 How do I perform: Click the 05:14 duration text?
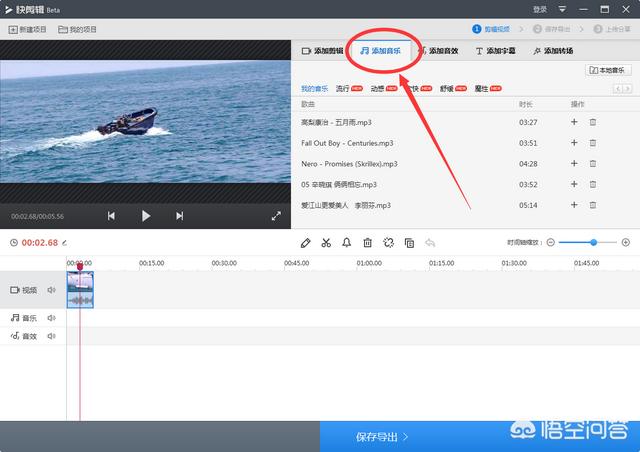coord(528,205)
